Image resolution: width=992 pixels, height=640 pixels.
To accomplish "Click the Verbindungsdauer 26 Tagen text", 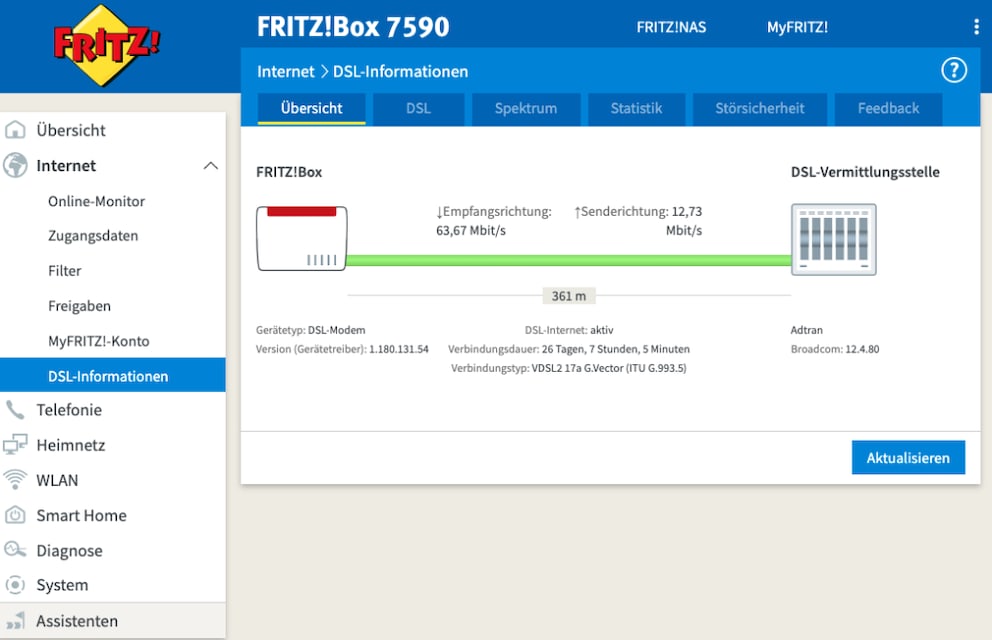I will tap(569, 349).
